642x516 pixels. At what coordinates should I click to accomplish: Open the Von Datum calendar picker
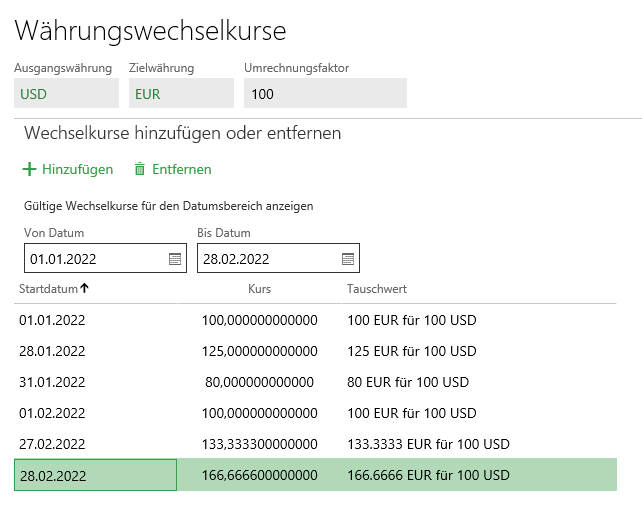click(x=175, y=259)
